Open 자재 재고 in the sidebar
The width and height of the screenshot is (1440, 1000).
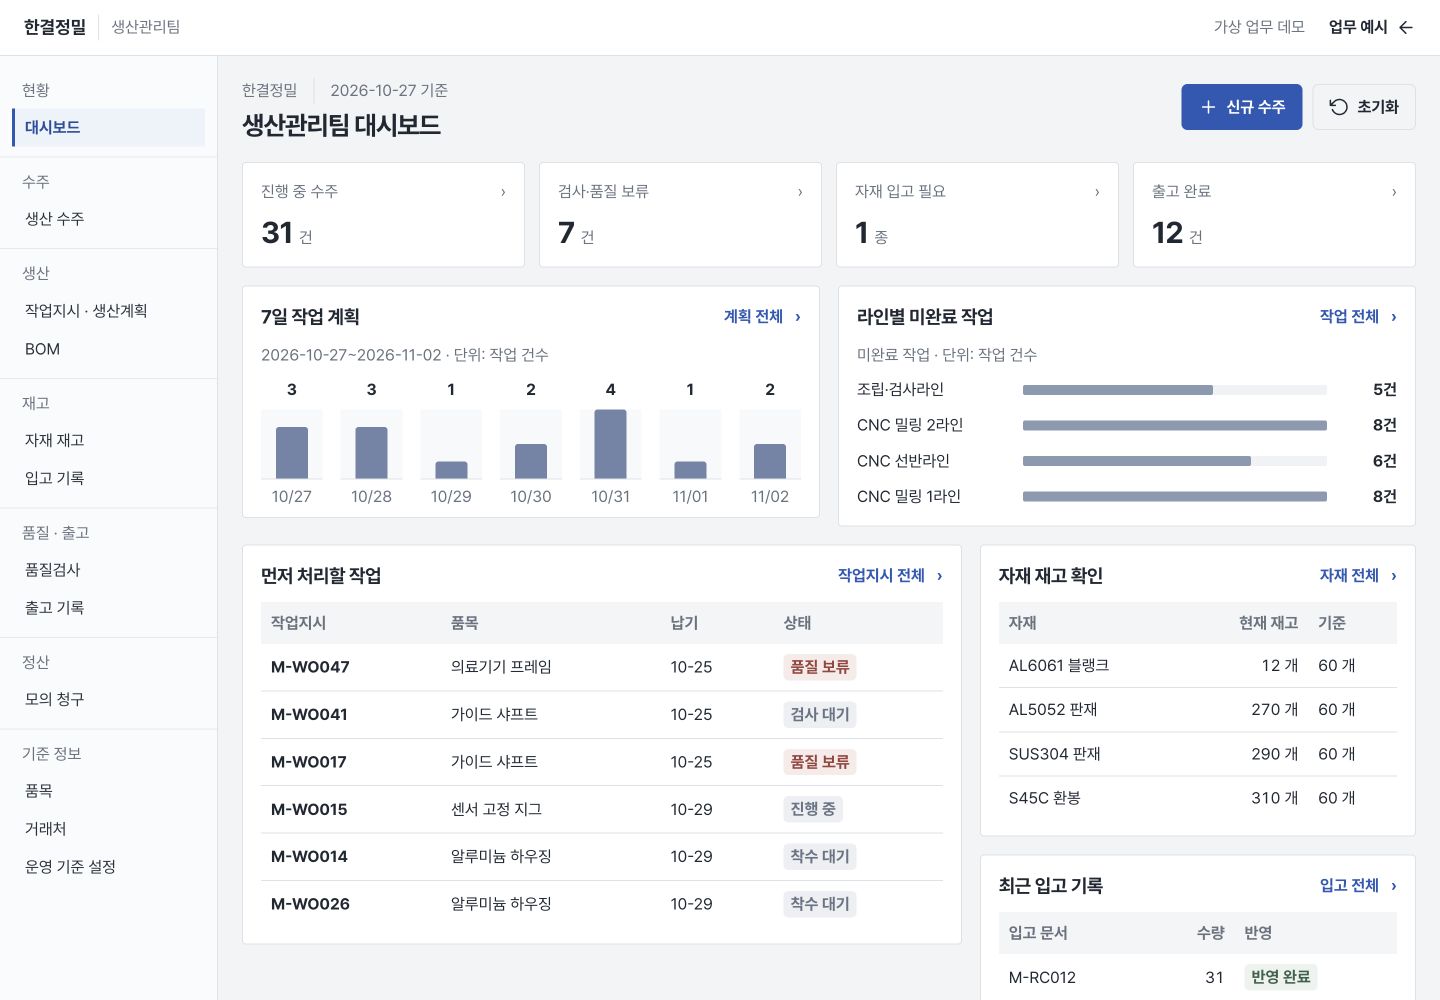[108, 440]
